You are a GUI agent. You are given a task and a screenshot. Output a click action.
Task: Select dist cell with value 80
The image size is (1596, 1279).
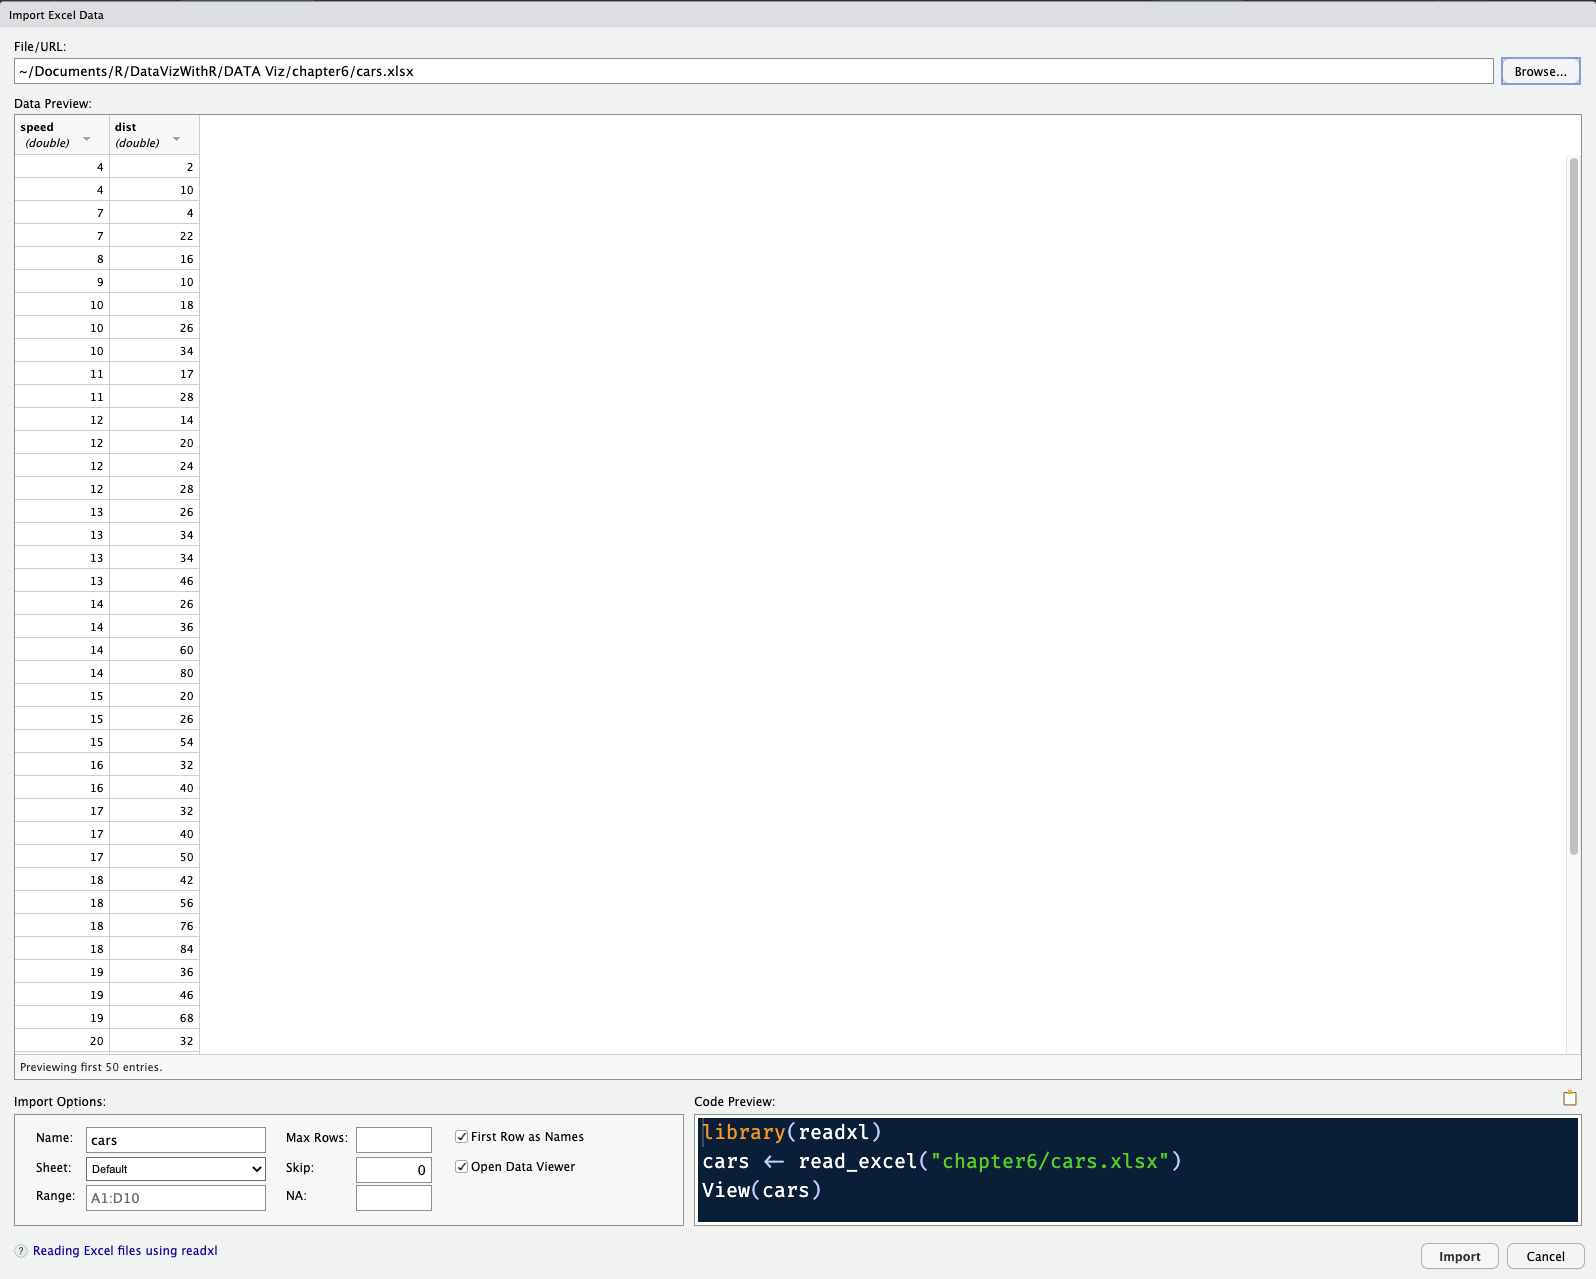154,673
